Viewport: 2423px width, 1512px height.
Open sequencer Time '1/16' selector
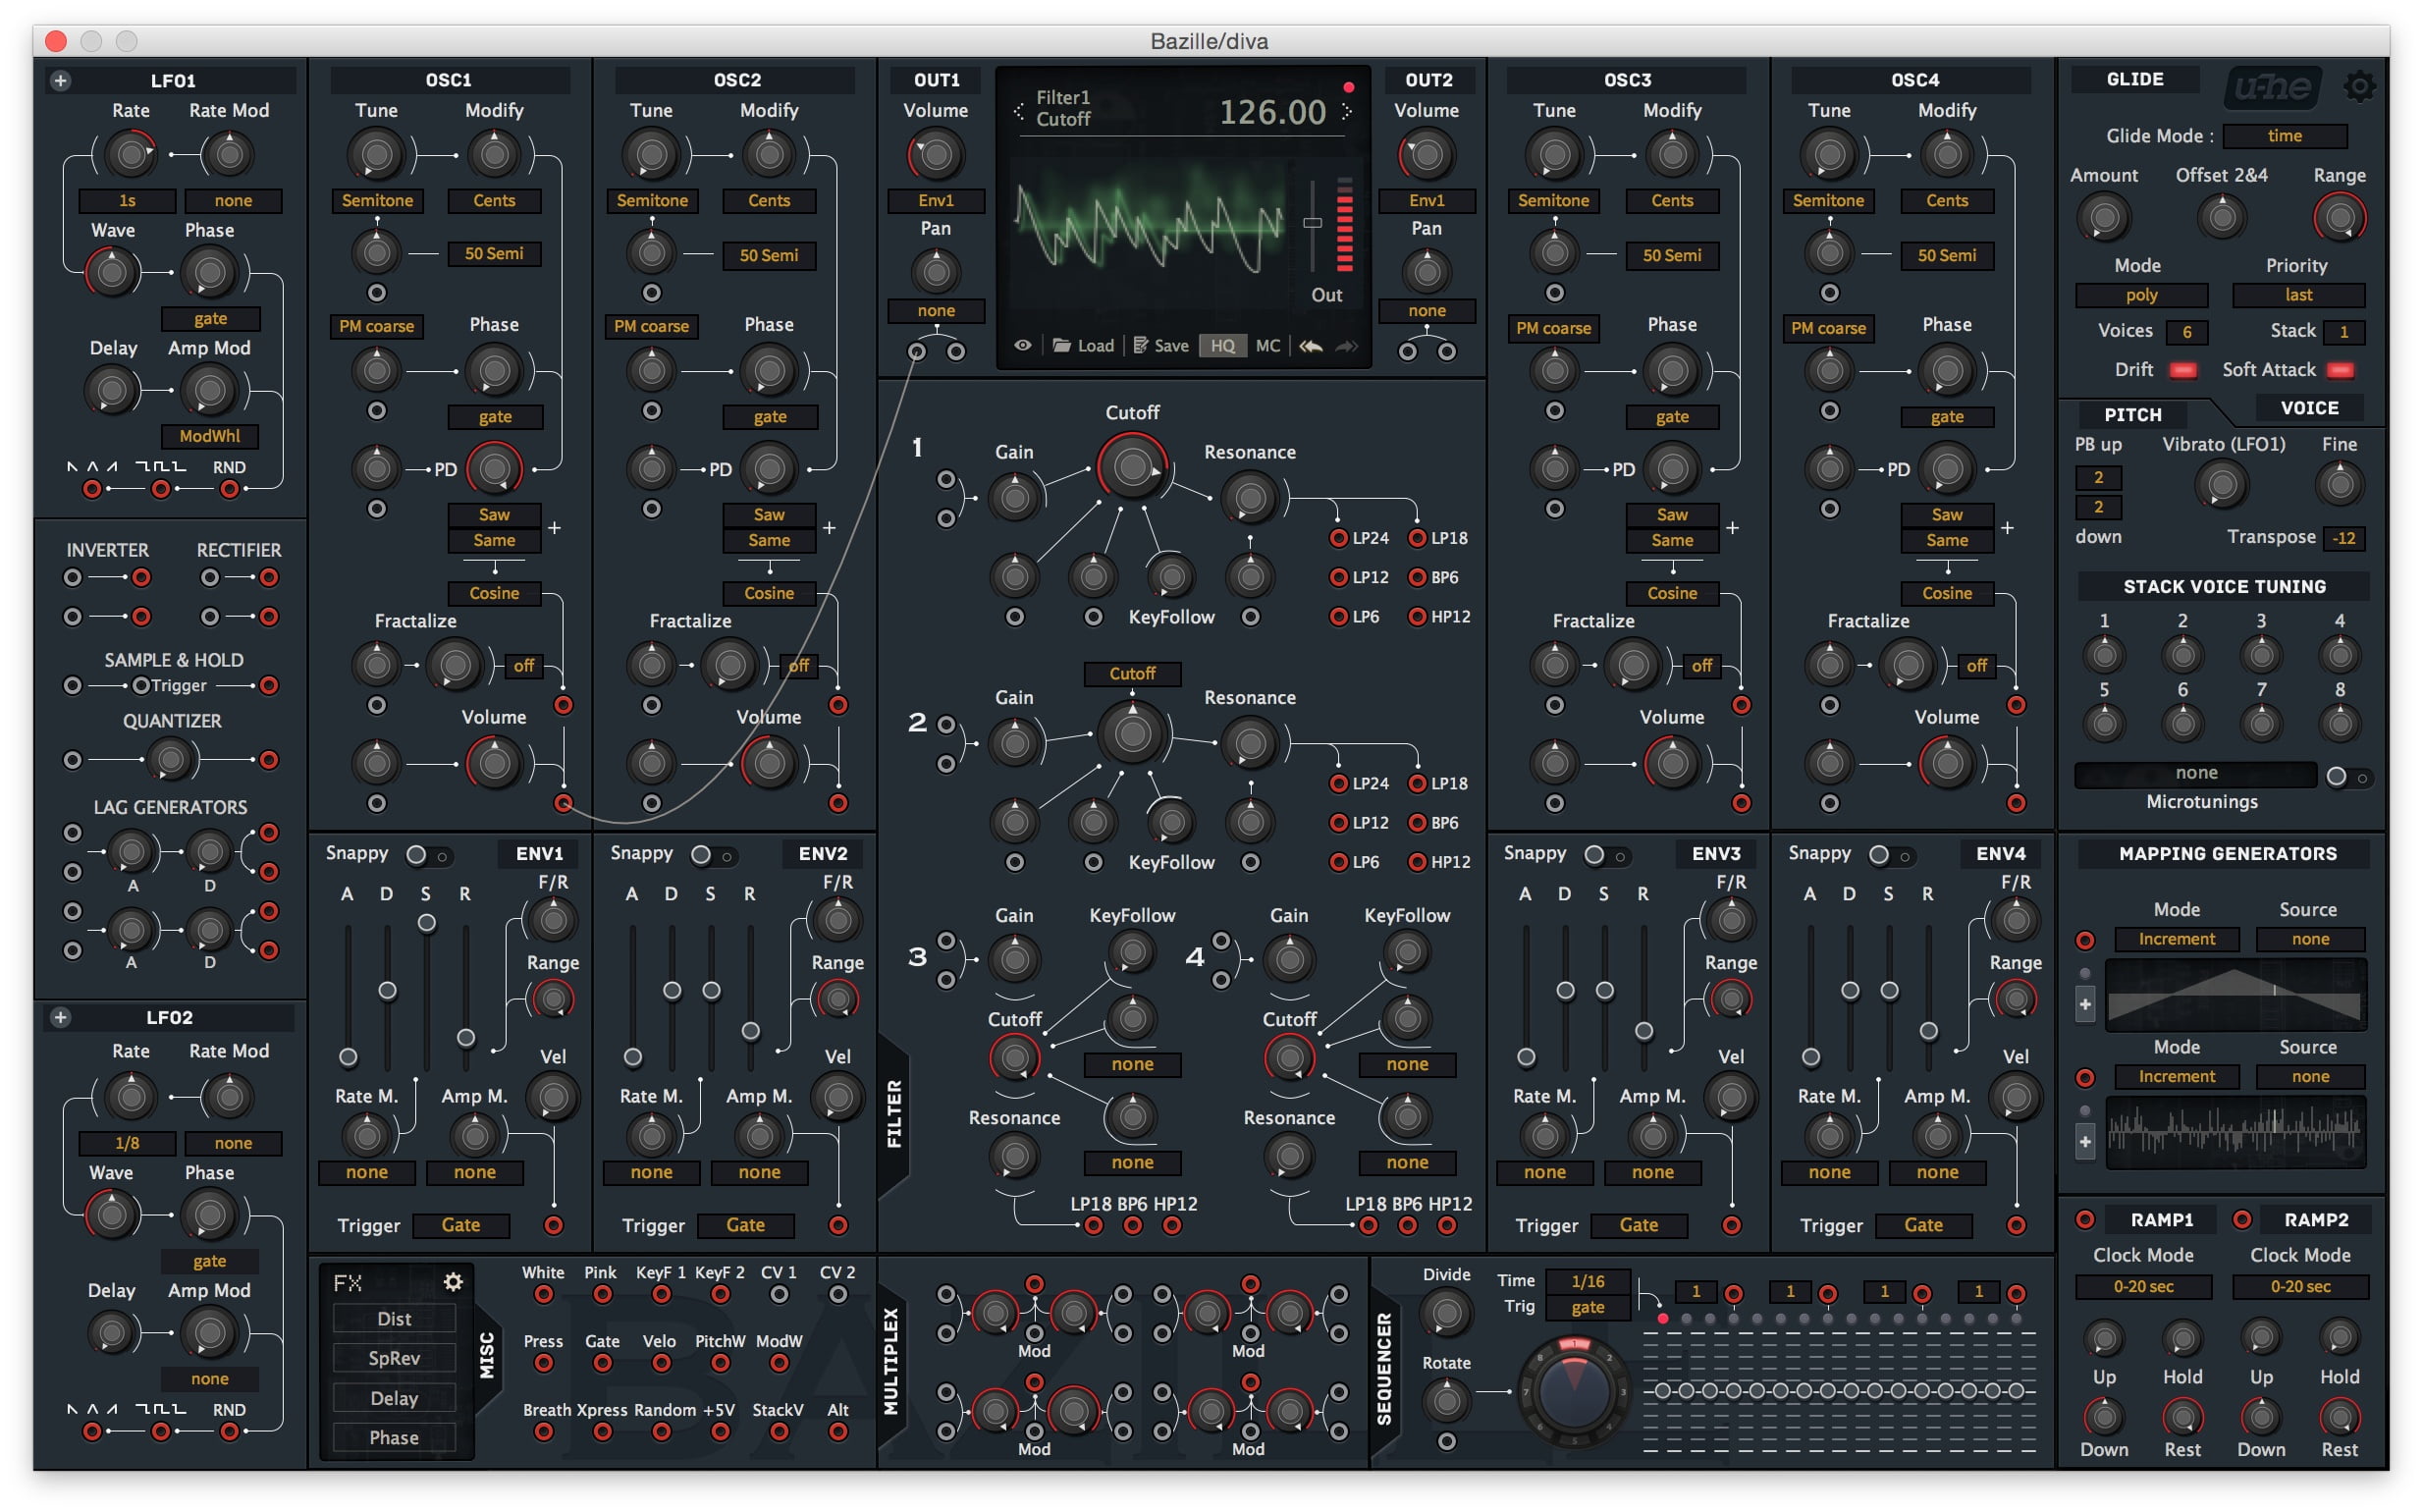tap(1587, 1282)
